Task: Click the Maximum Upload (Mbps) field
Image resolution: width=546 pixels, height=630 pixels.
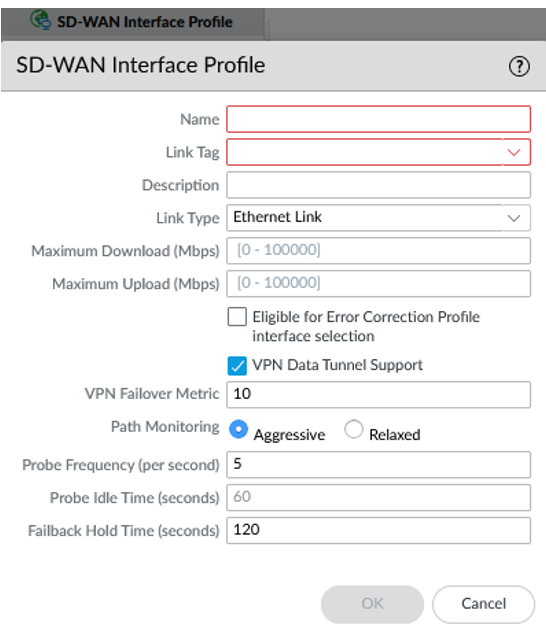Action: 378,284
